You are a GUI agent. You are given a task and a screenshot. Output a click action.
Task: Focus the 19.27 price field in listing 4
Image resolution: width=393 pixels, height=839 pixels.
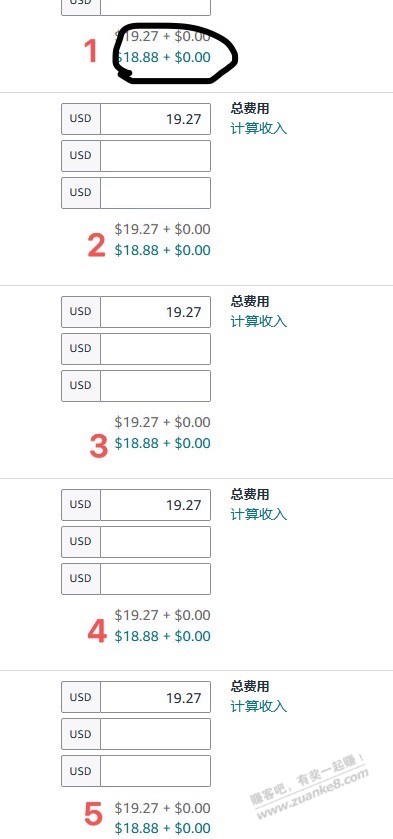pyautogui.click(x=155, y=505)
